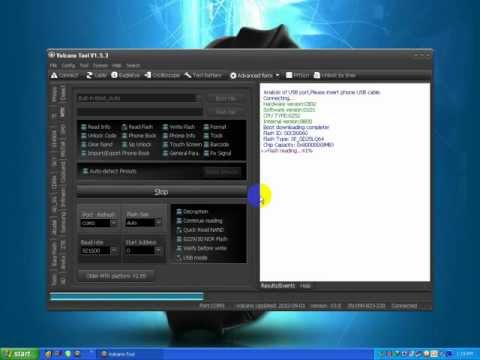Viewport: 480px width, 360px height.
Task: Select Import/Export Phone Book option
Action: (x=116, y=153)
